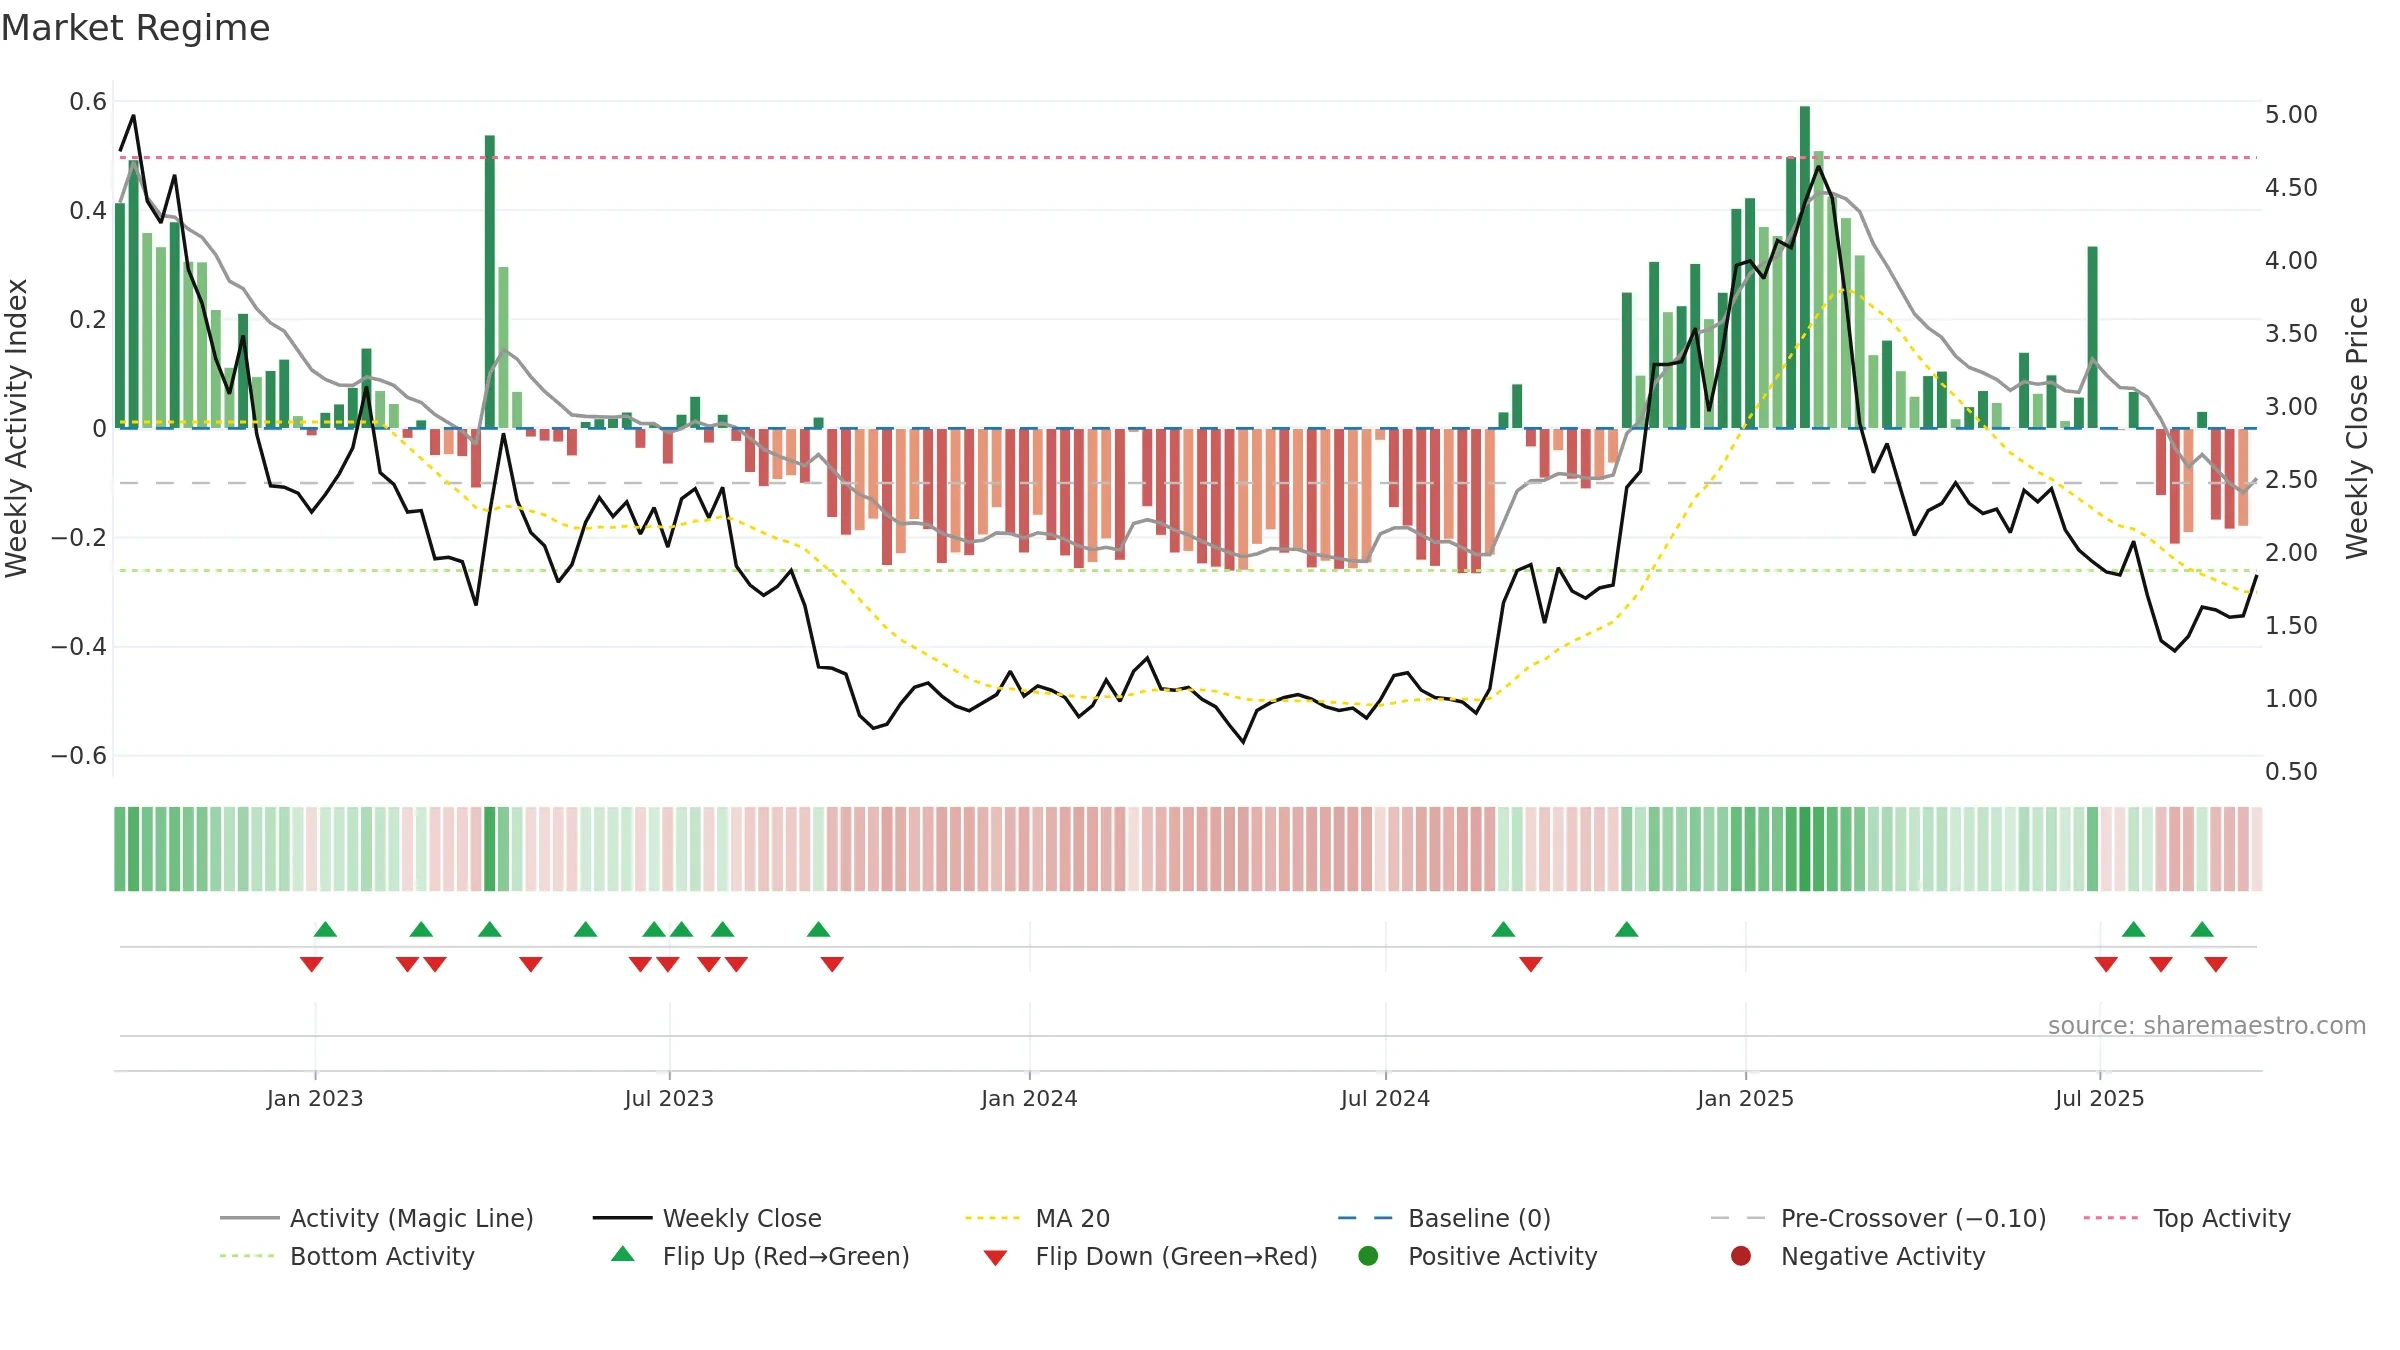This screenshot has width=2400, height=1350.
Task: Click the Baseline (0) legend entry
Action: click(1444, 1218)
